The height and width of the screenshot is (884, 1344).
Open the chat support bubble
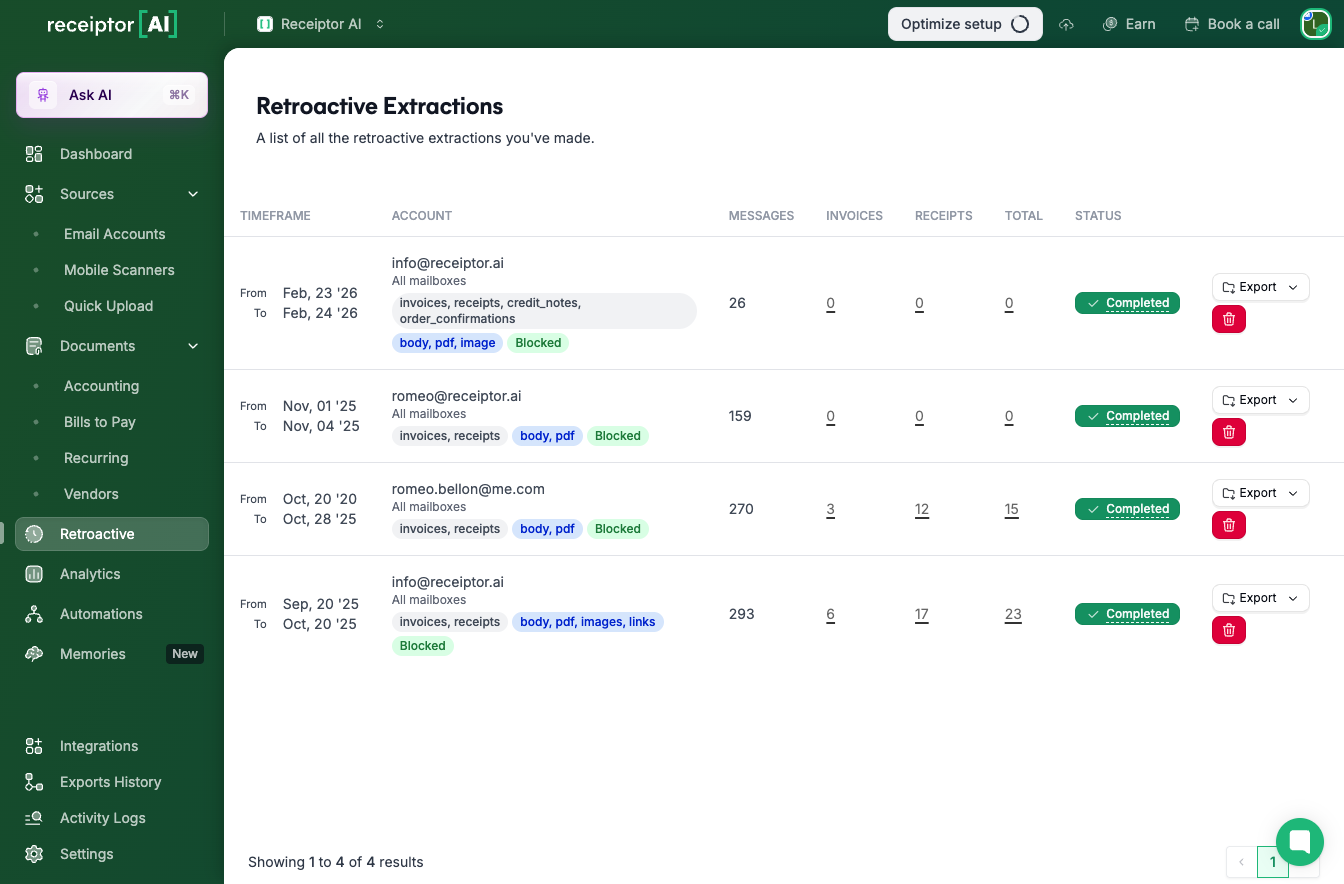click(x=1299, y=841)
